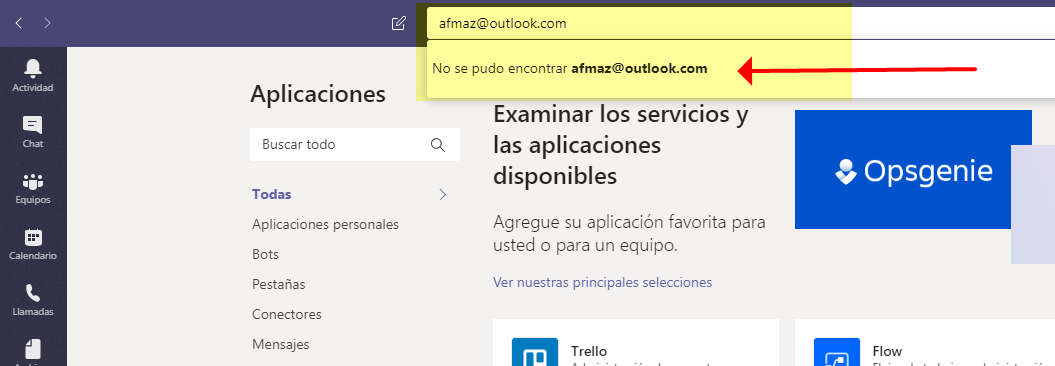
Task: Go forward with the right arrow
Action: pos(47,24)
